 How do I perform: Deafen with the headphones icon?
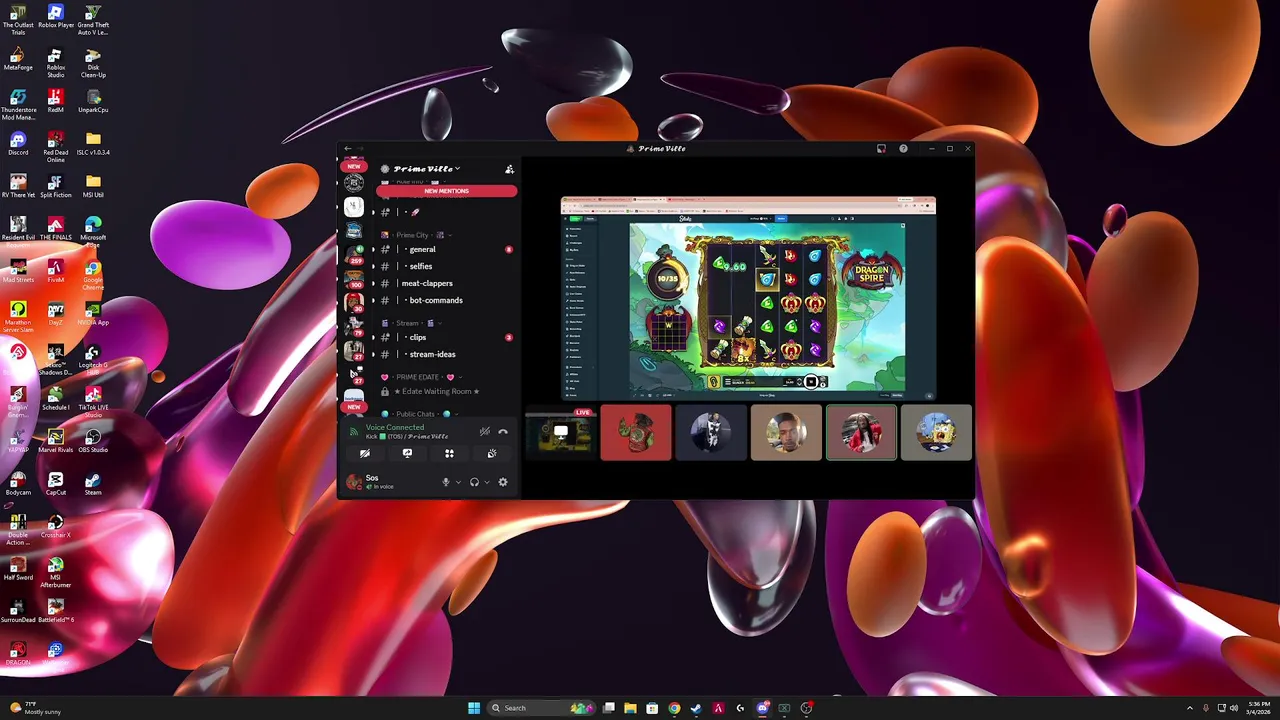(x=474, y=482)
